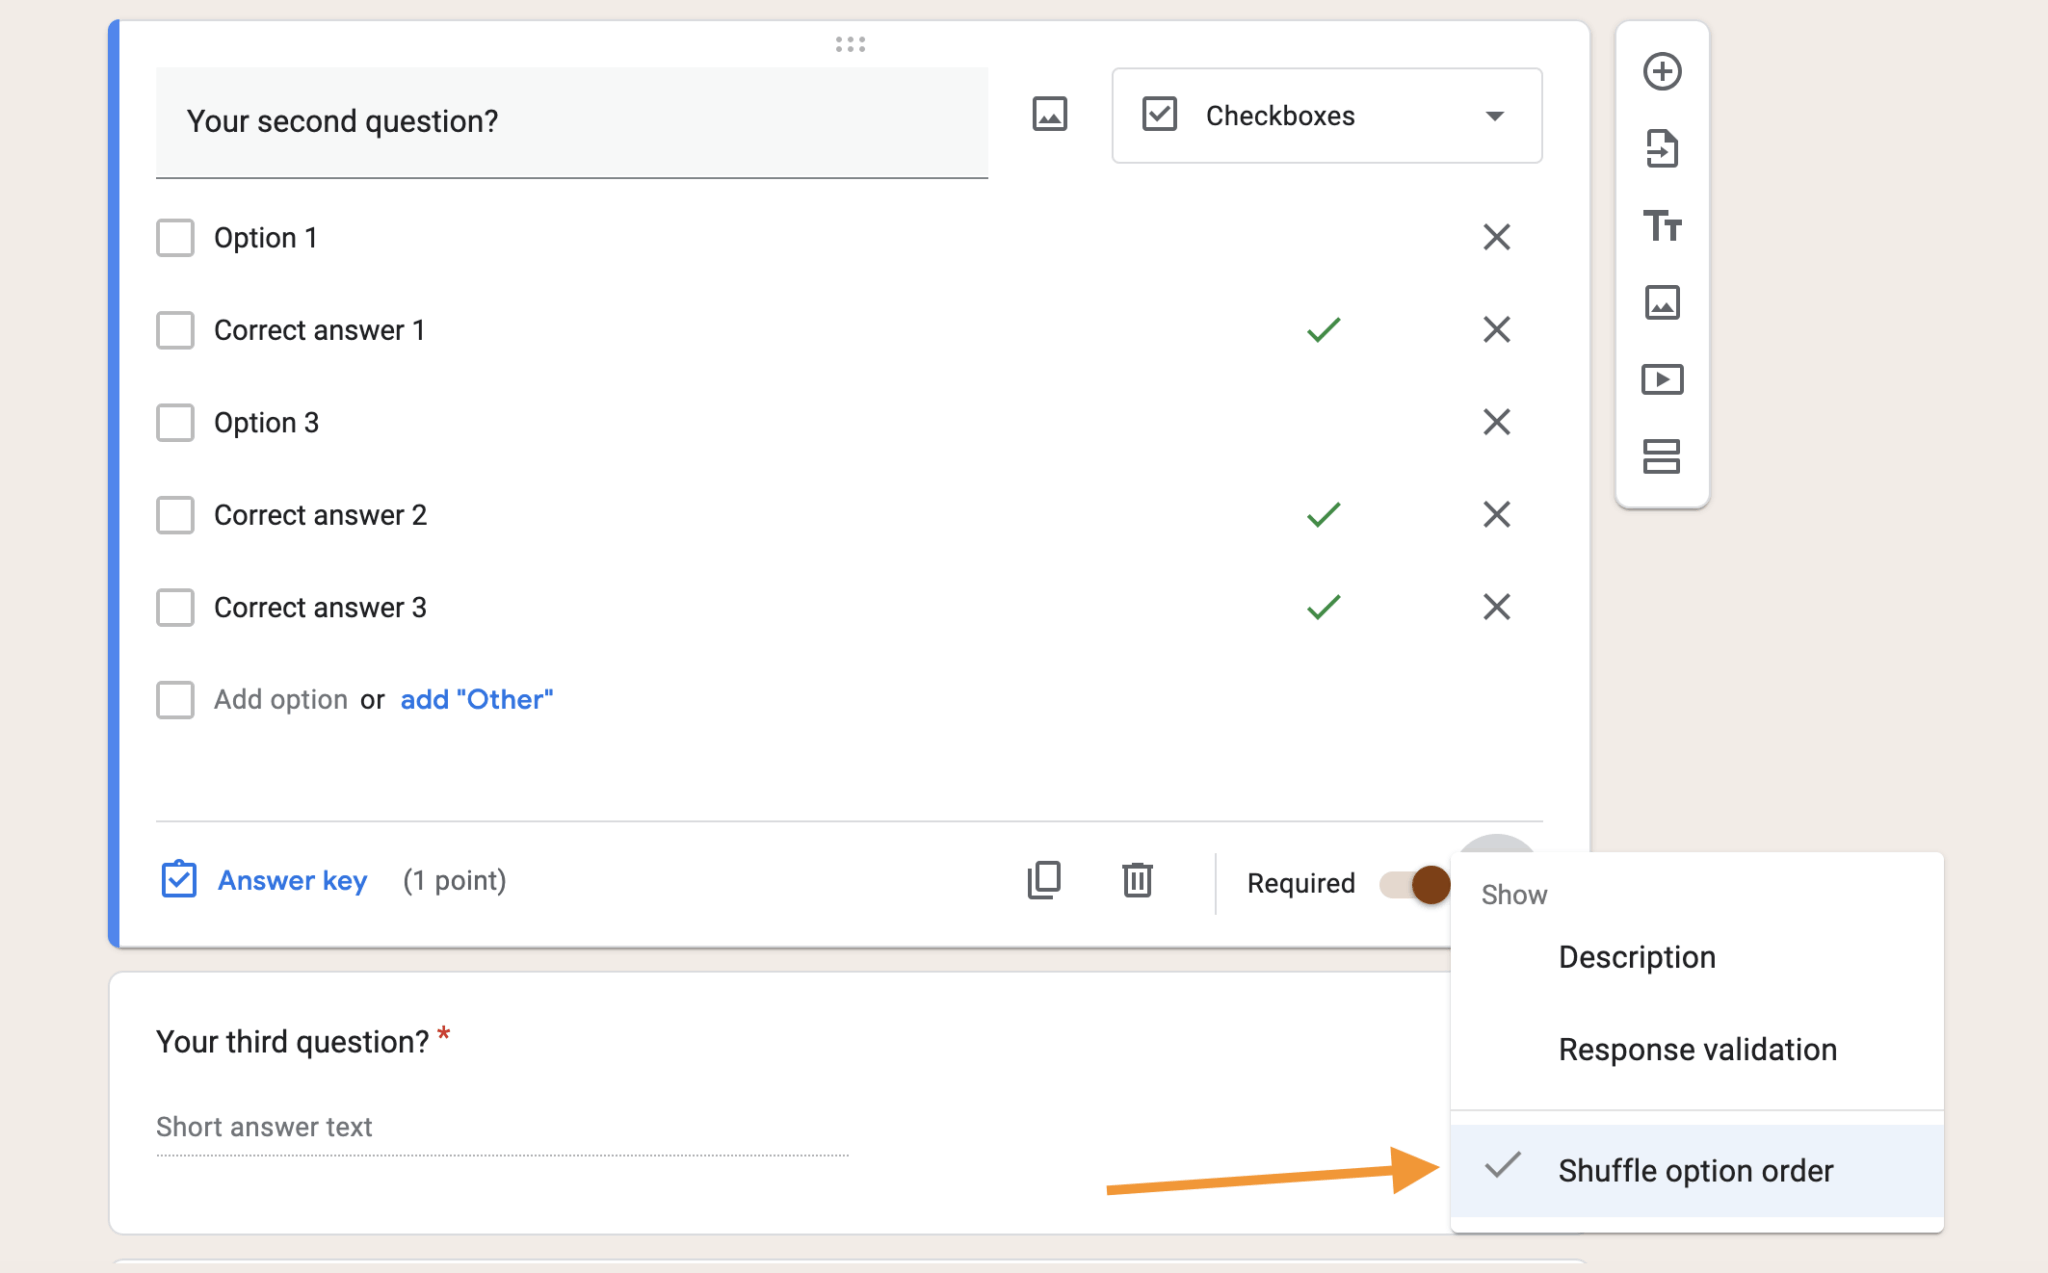Image resolution: width=2048 pixels, height=1273 pixels.
Task: Duplicate the second question
Action: pos(1043,881)
